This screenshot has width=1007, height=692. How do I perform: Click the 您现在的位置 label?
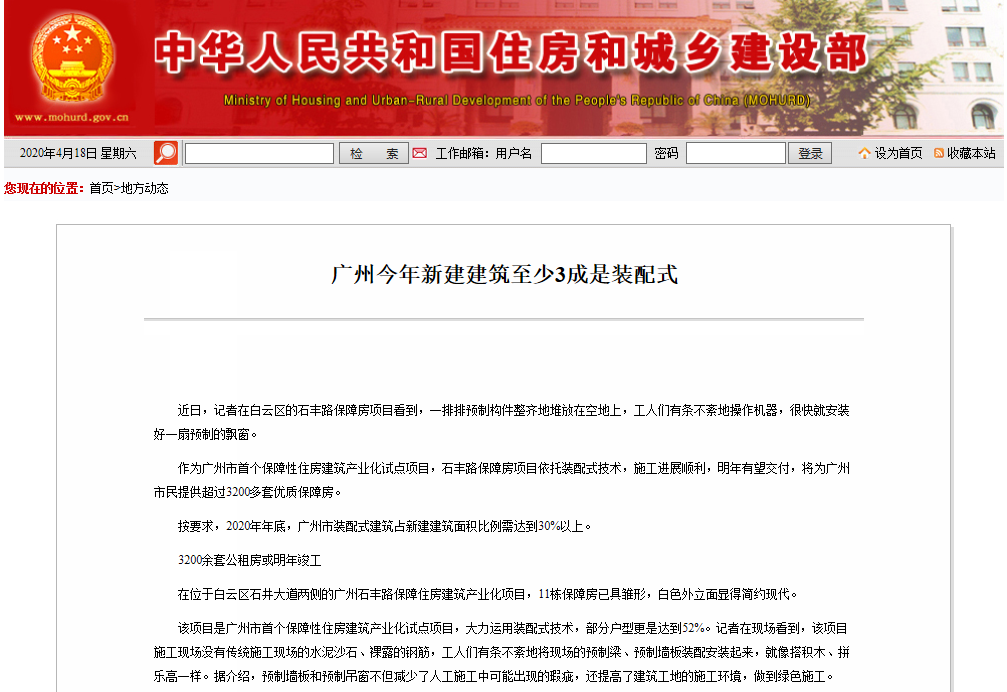44,188
